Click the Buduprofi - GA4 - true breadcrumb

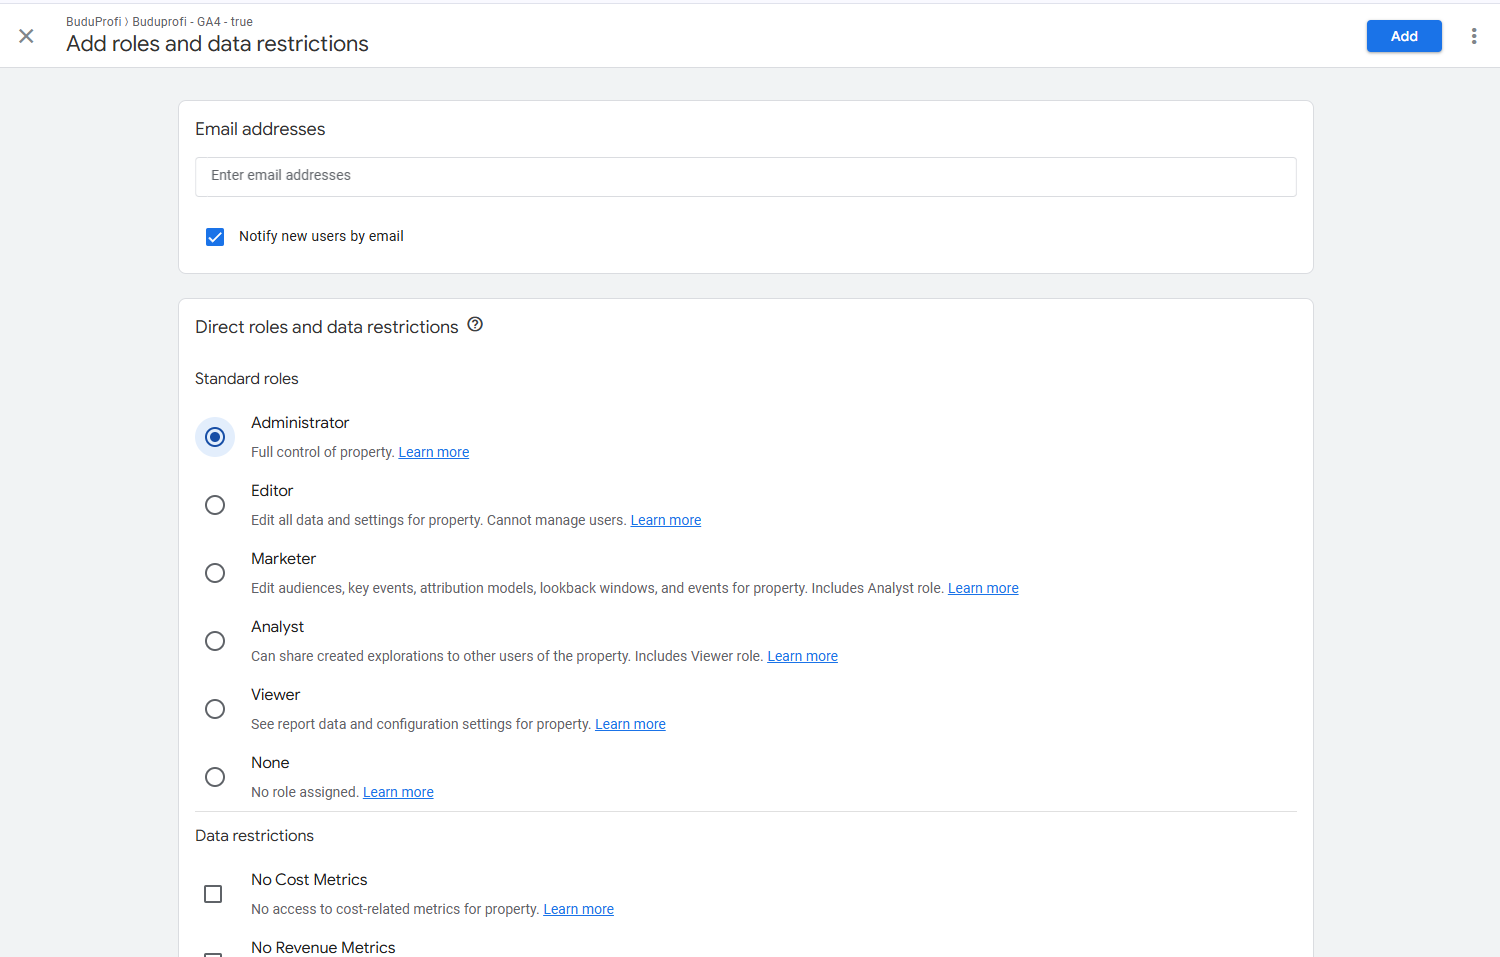[x=192, y=22]
